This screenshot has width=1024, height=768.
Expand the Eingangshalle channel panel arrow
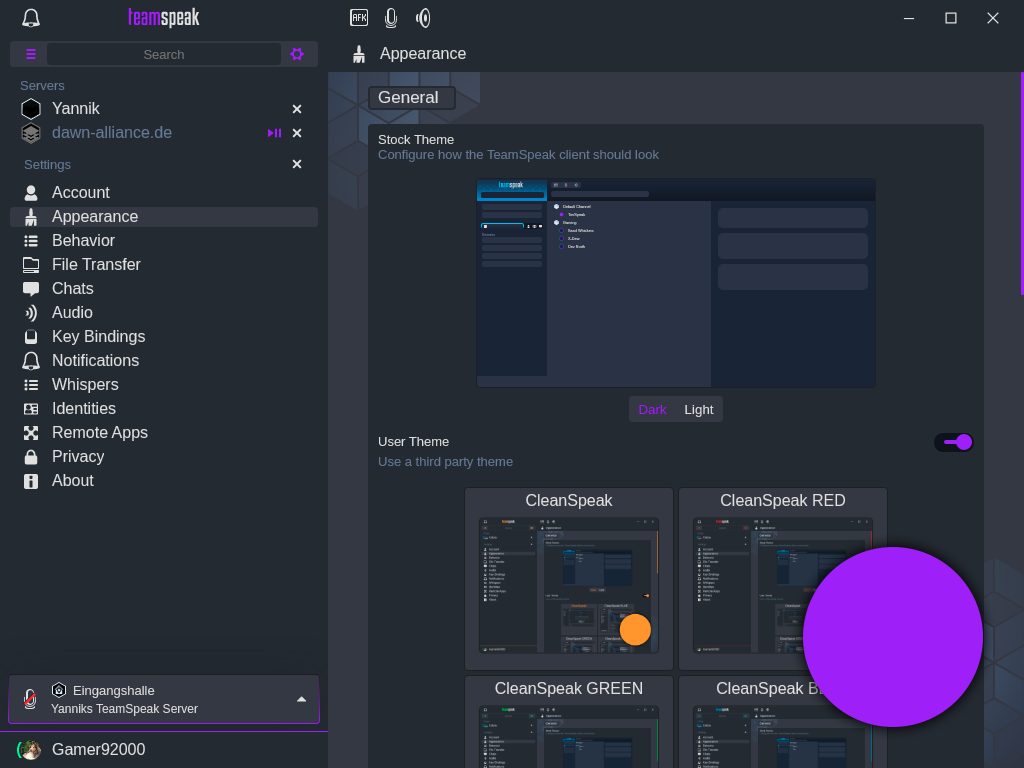coord(302,699)
